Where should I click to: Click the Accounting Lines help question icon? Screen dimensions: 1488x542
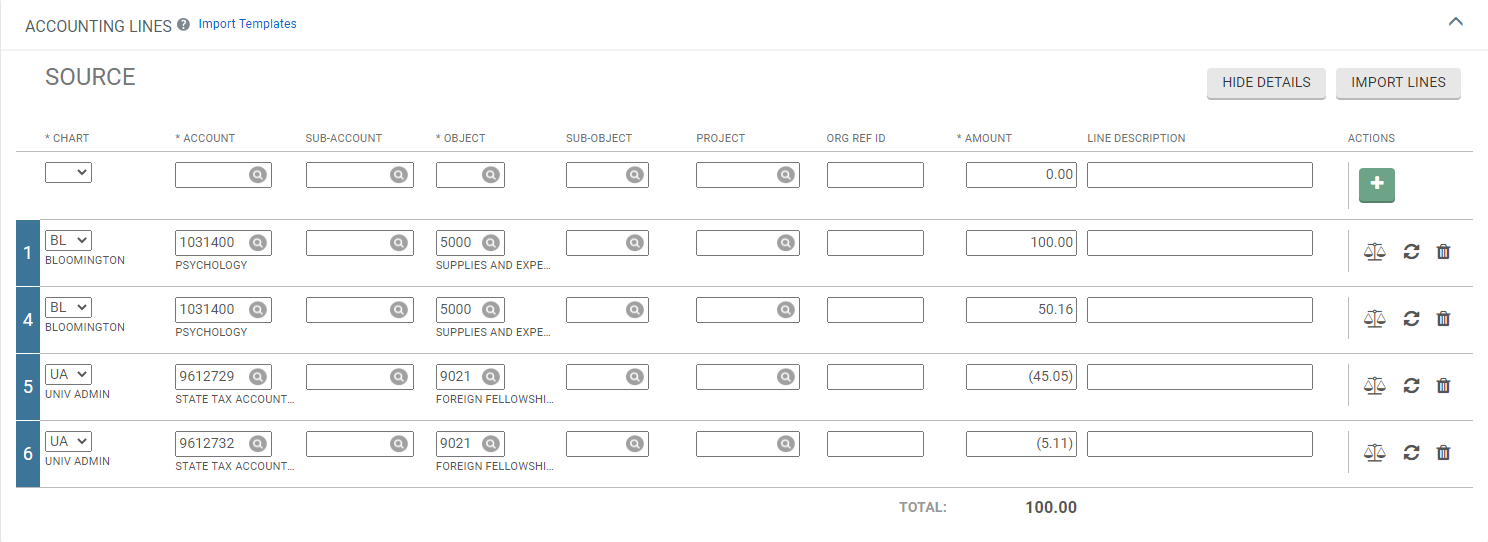click(183, 25)
